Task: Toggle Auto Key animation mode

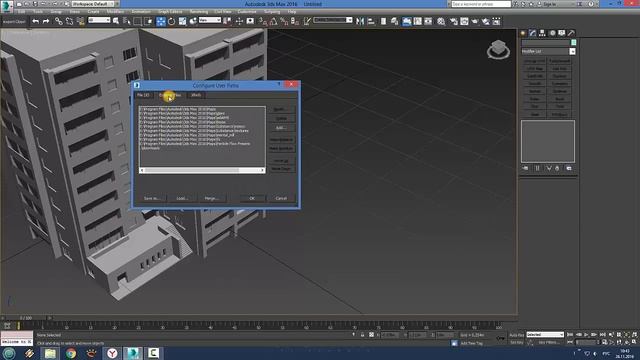Action: click(516, 335)
